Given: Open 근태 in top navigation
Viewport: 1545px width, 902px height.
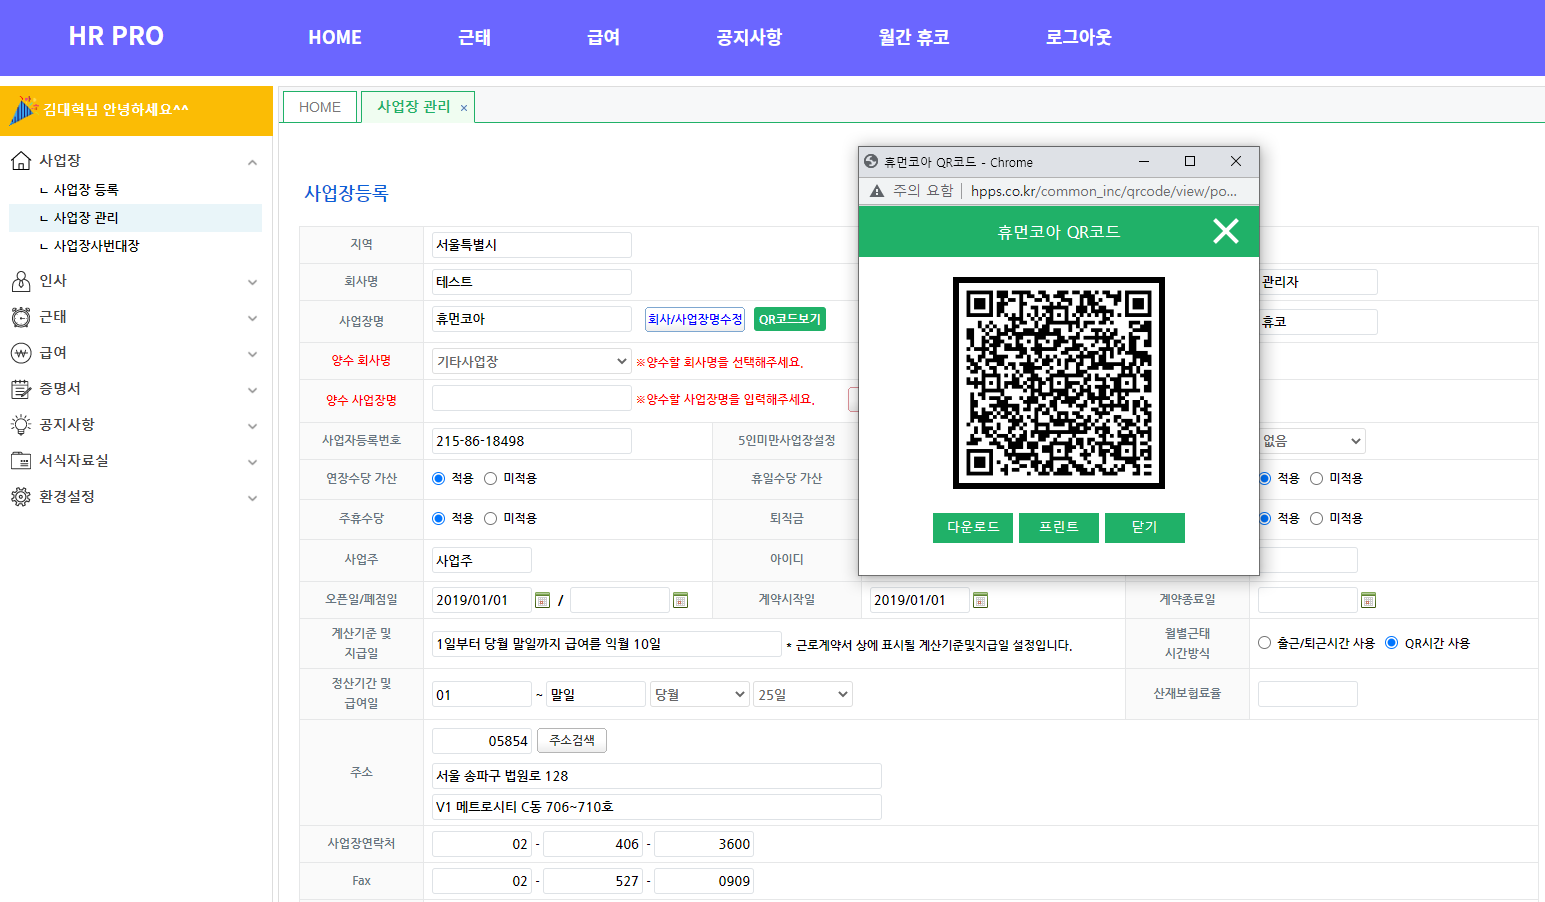Looking at the screenshot, I should [x=474, y=37].
